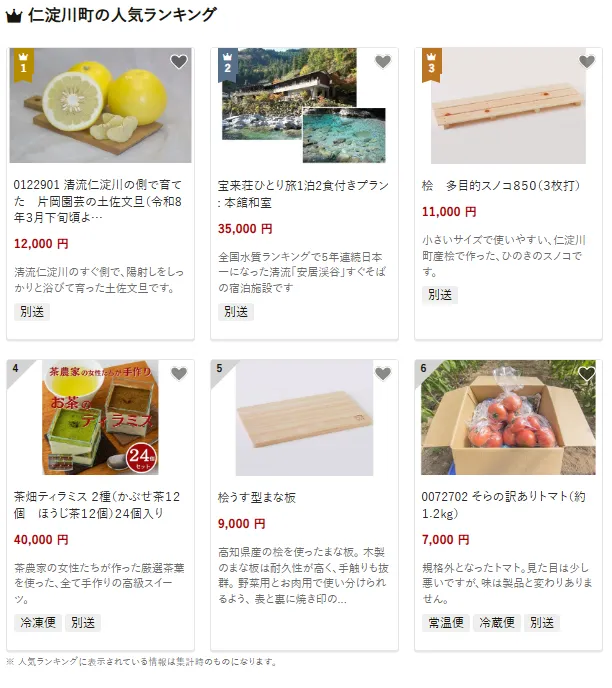612x688 pixels.
Task: Click 冷凍便 tag on tiramisu card
Action: (38, 623)
